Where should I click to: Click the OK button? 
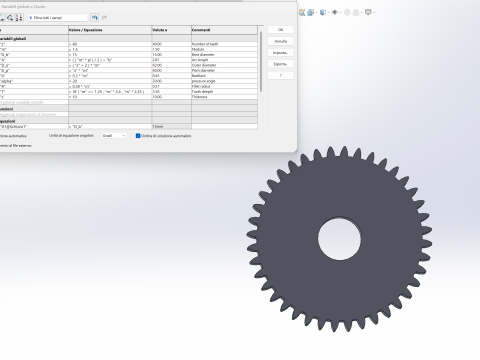pos(280,30)
